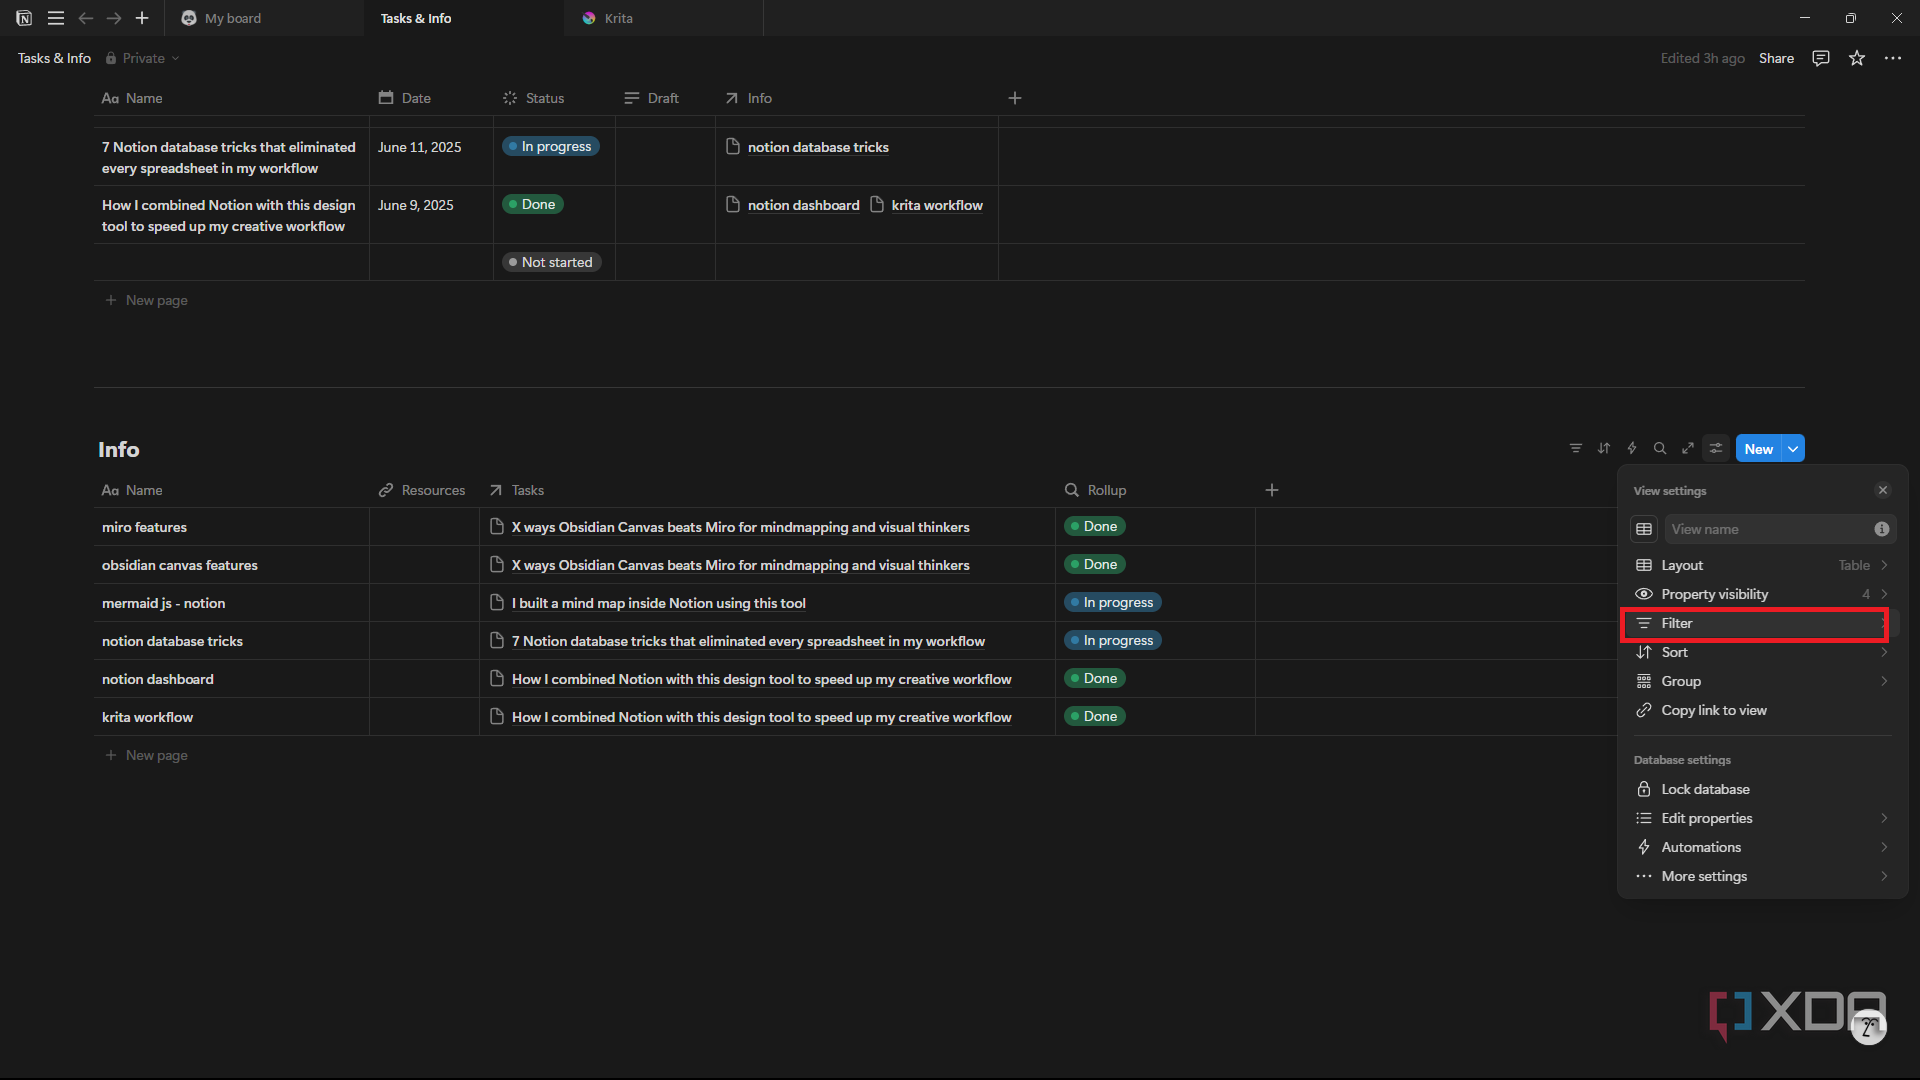Open a new tab with plus icon
The image size is (1920, 1080).
(x=142, y=18)
